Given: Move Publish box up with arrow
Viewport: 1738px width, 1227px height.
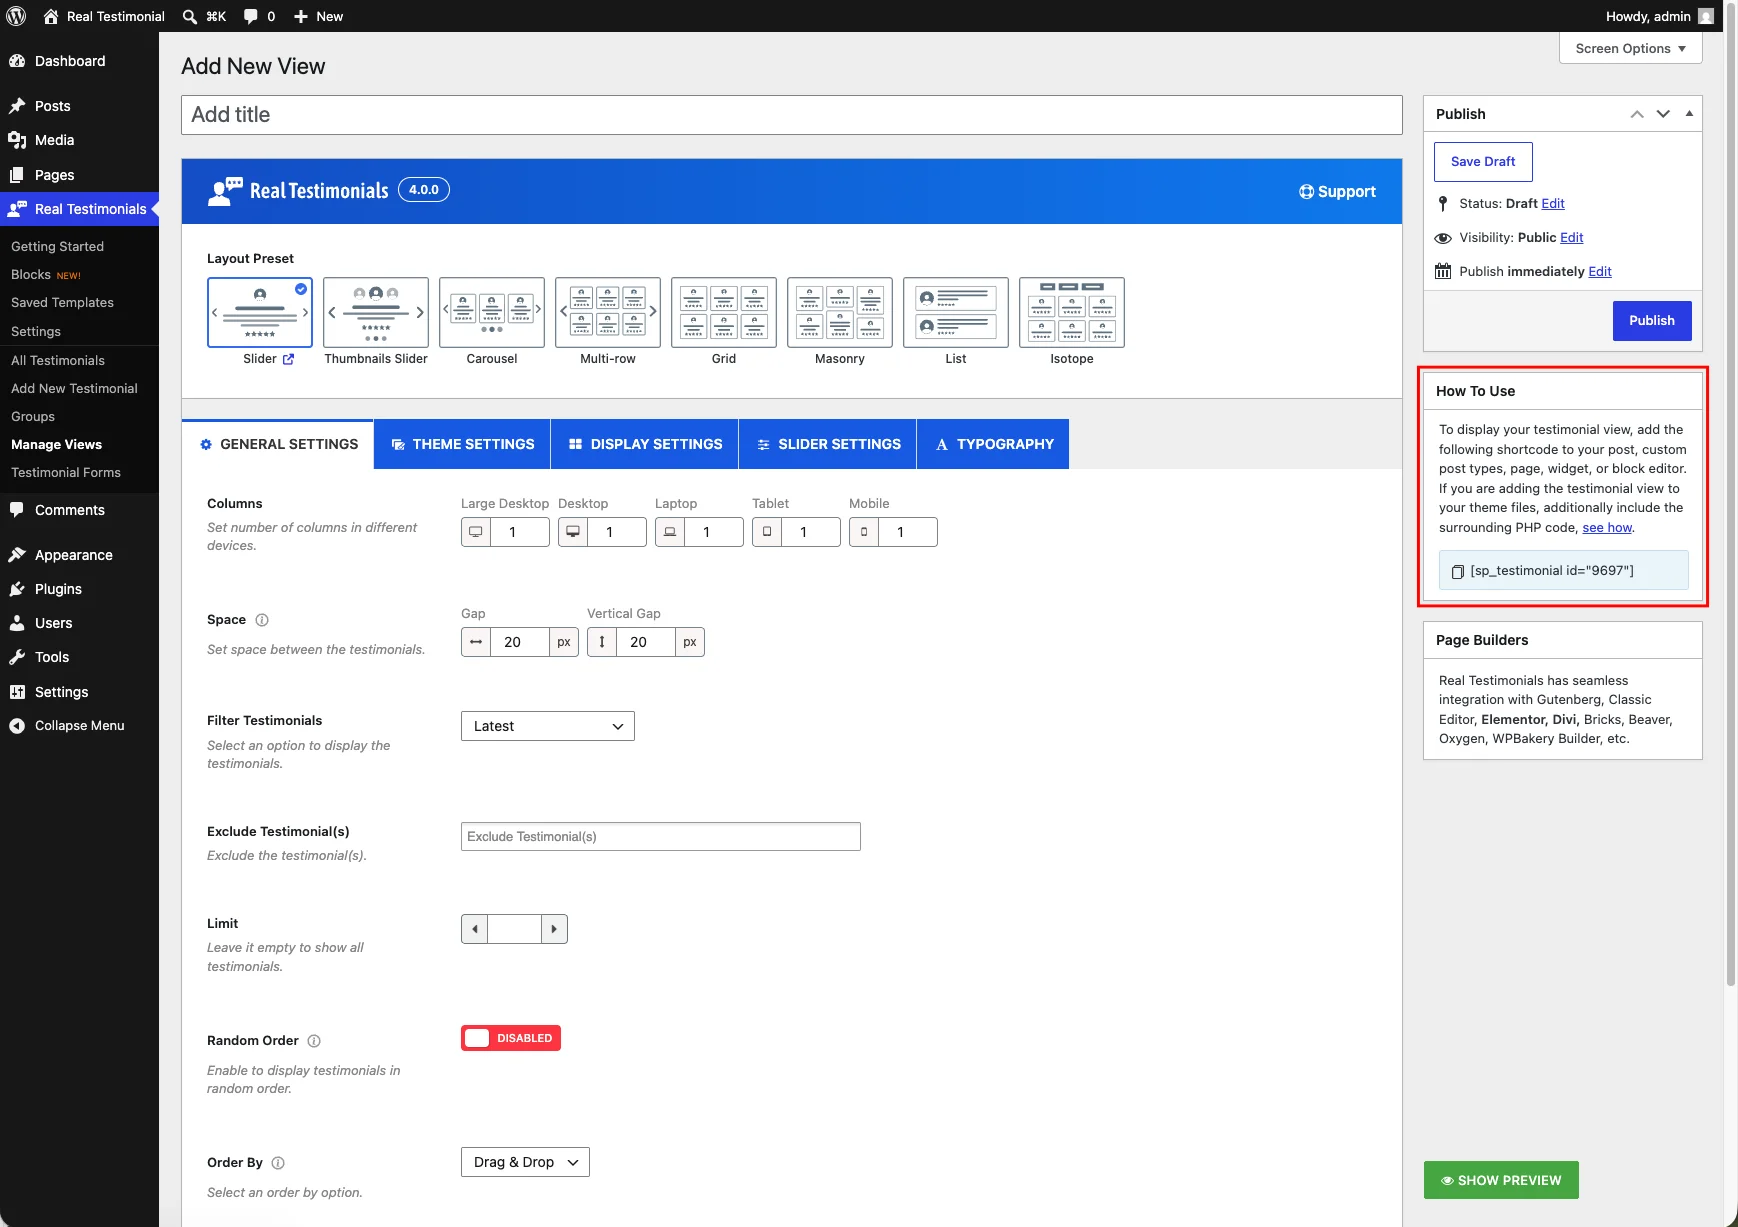Looking at the screenshot, I should (1637, 114).
